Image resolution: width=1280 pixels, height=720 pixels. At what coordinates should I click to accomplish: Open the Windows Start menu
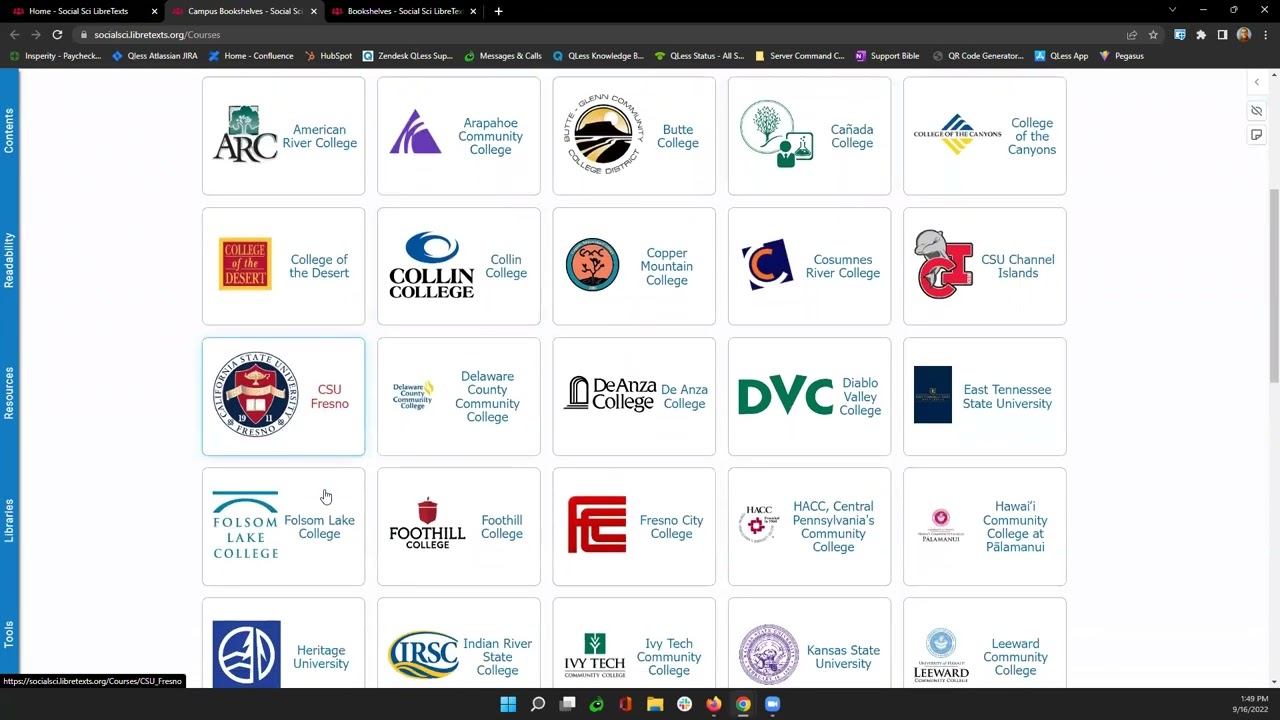[508, 704]
